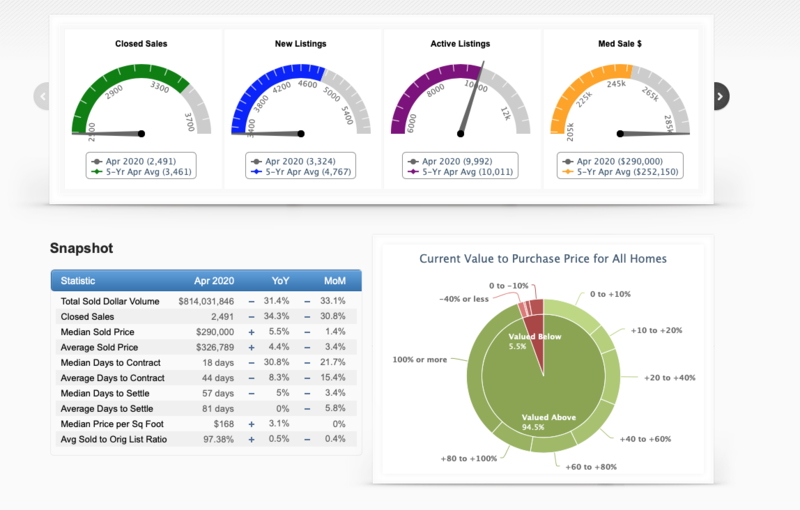Click the left carousel arrow beside Closed Sales

click(42, 96)
